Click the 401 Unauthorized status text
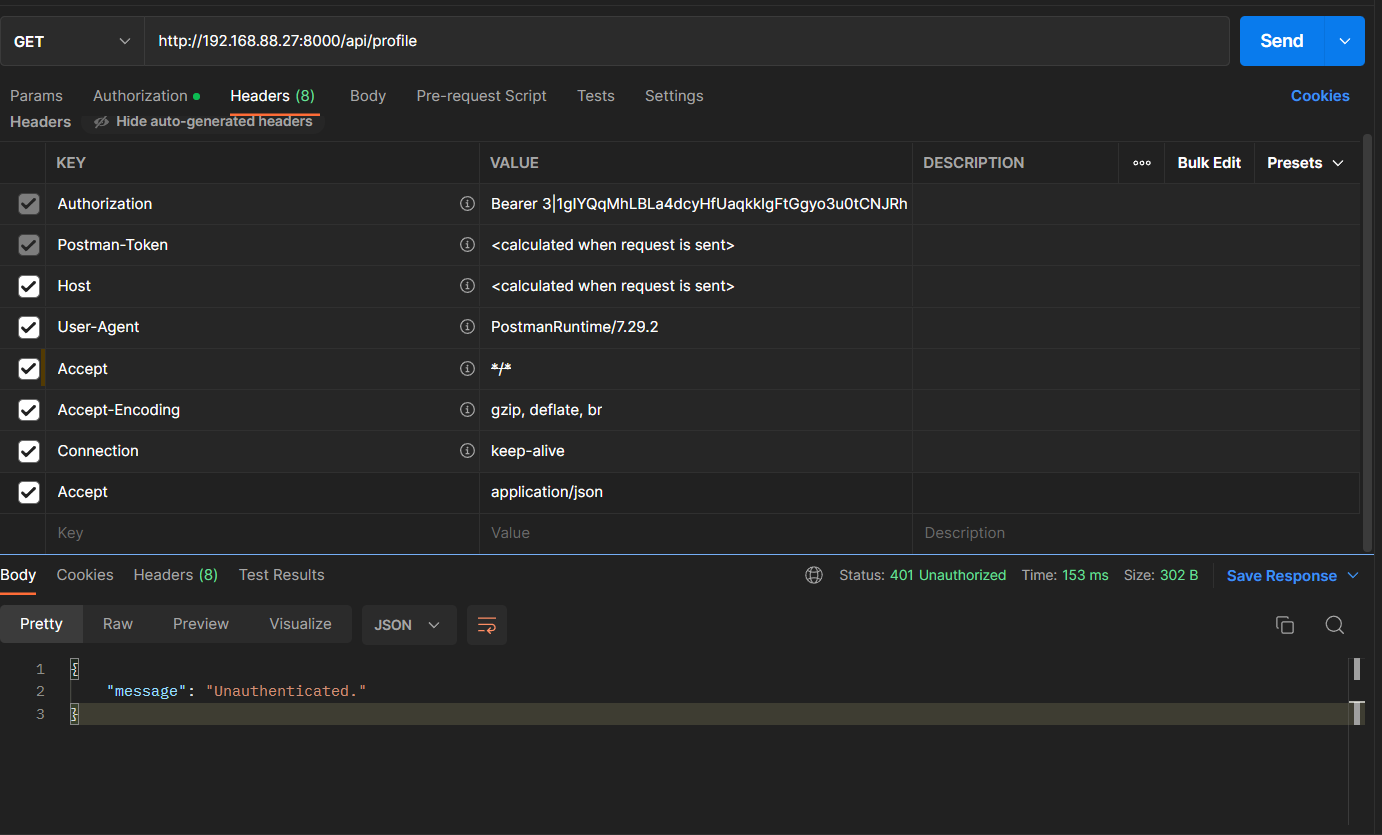Screen dimensions: 1382x835 (948, 575)
